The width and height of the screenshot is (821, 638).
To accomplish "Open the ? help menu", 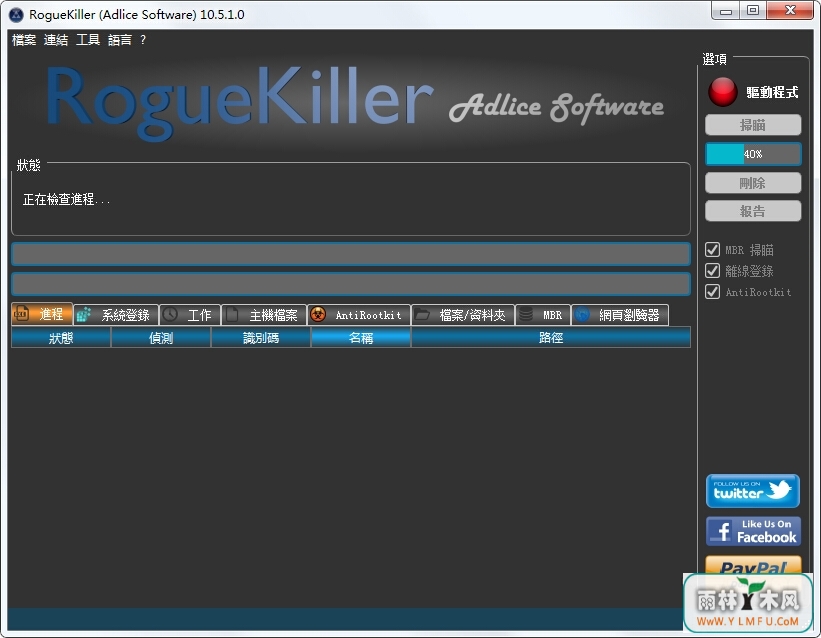I will point(143,40).
